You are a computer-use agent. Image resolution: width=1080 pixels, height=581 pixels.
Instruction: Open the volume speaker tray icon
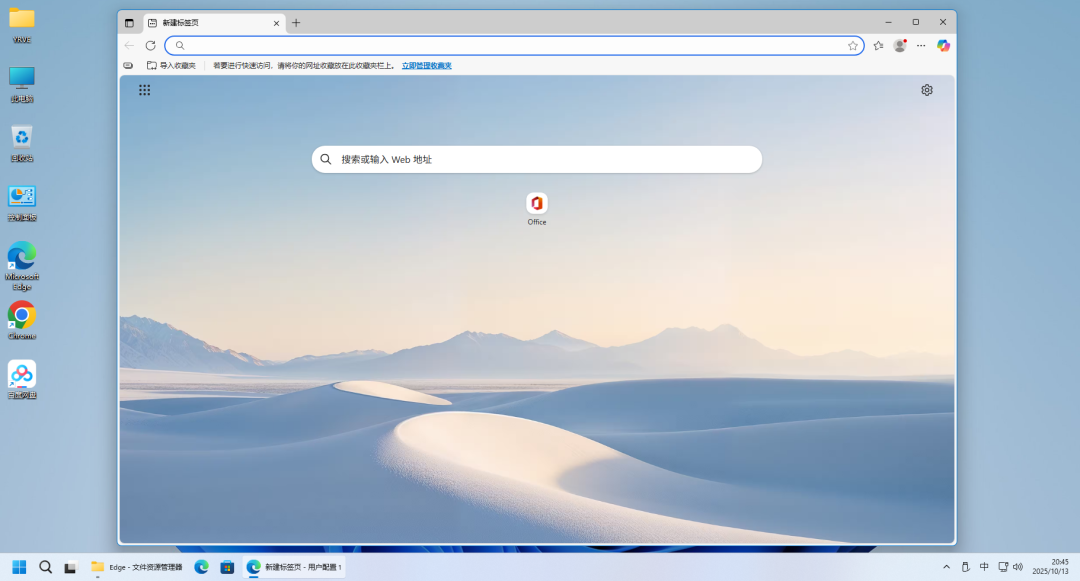(1018, 567)
